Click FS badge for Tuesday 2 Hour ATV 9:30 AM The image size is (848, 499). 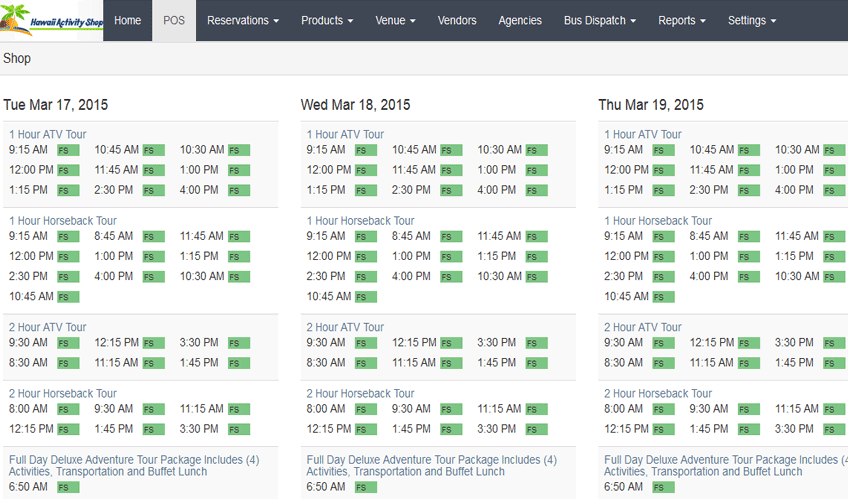[x=68, y=343]
